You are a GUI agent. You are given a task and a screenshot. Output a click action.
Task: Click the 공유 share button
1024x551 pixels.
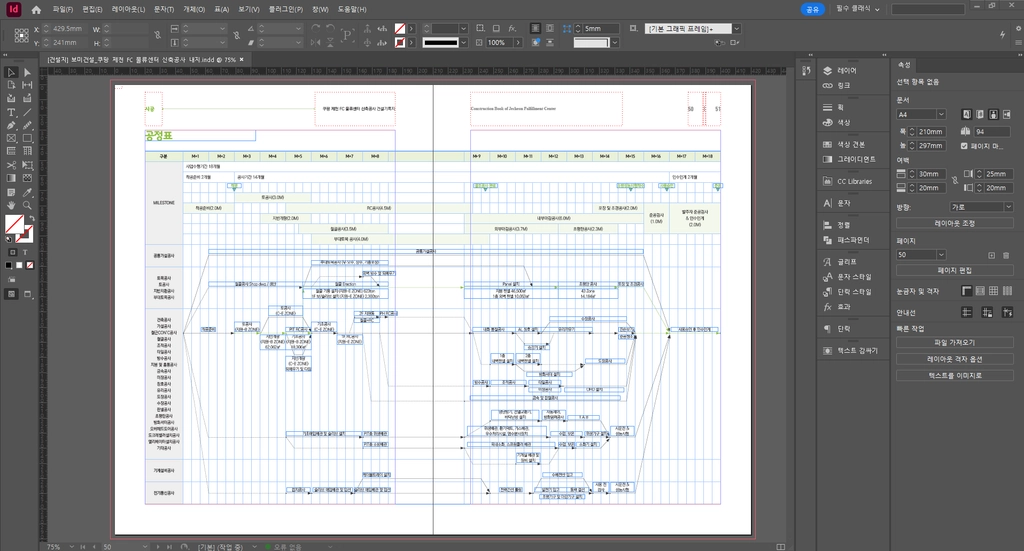pos(812,9)
